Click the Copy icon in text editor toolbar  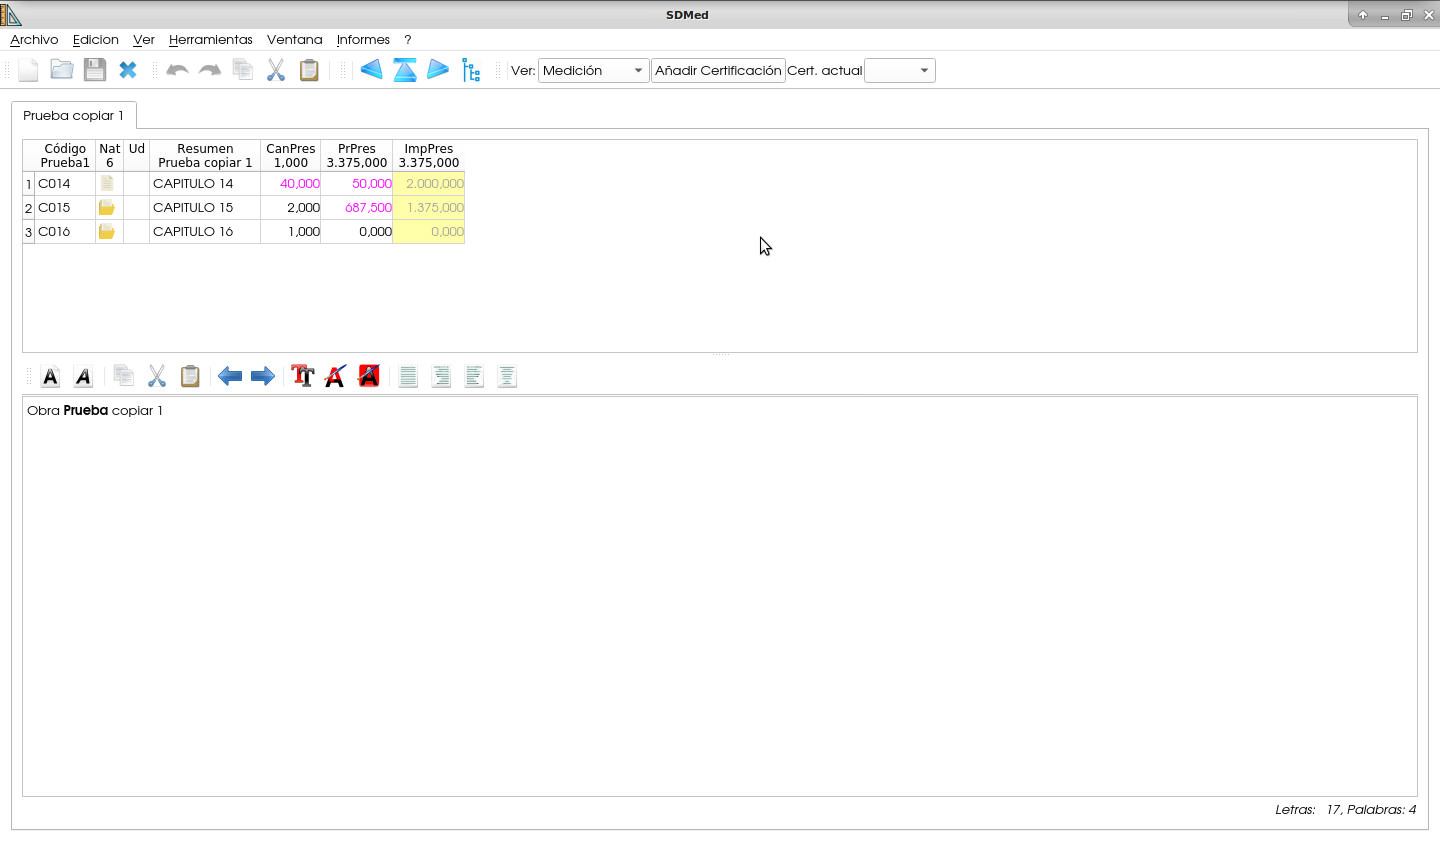(x=124, y=376)
